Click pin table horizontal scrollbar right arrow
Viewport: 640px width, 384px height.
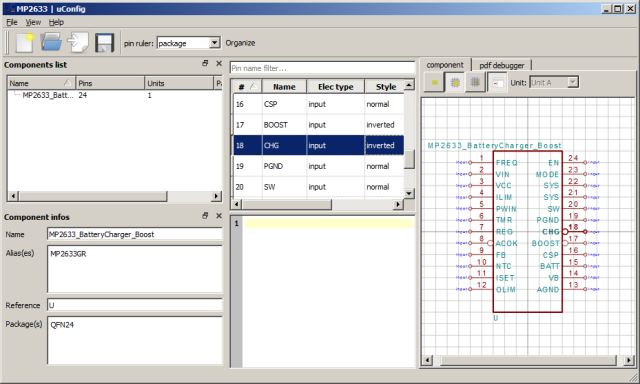pyautogui.click(x=398, y=204)
